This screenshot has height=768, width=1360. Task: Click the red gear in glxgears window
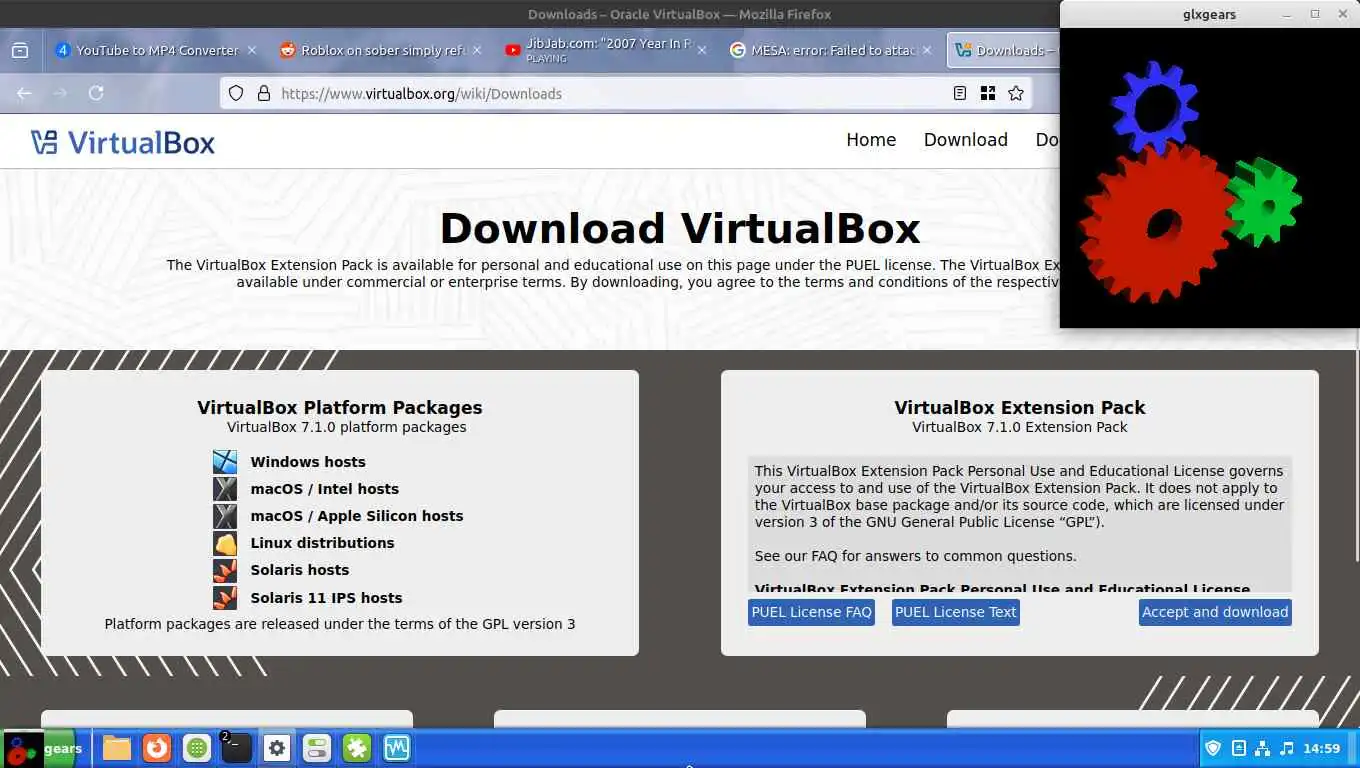[1156, 224]
